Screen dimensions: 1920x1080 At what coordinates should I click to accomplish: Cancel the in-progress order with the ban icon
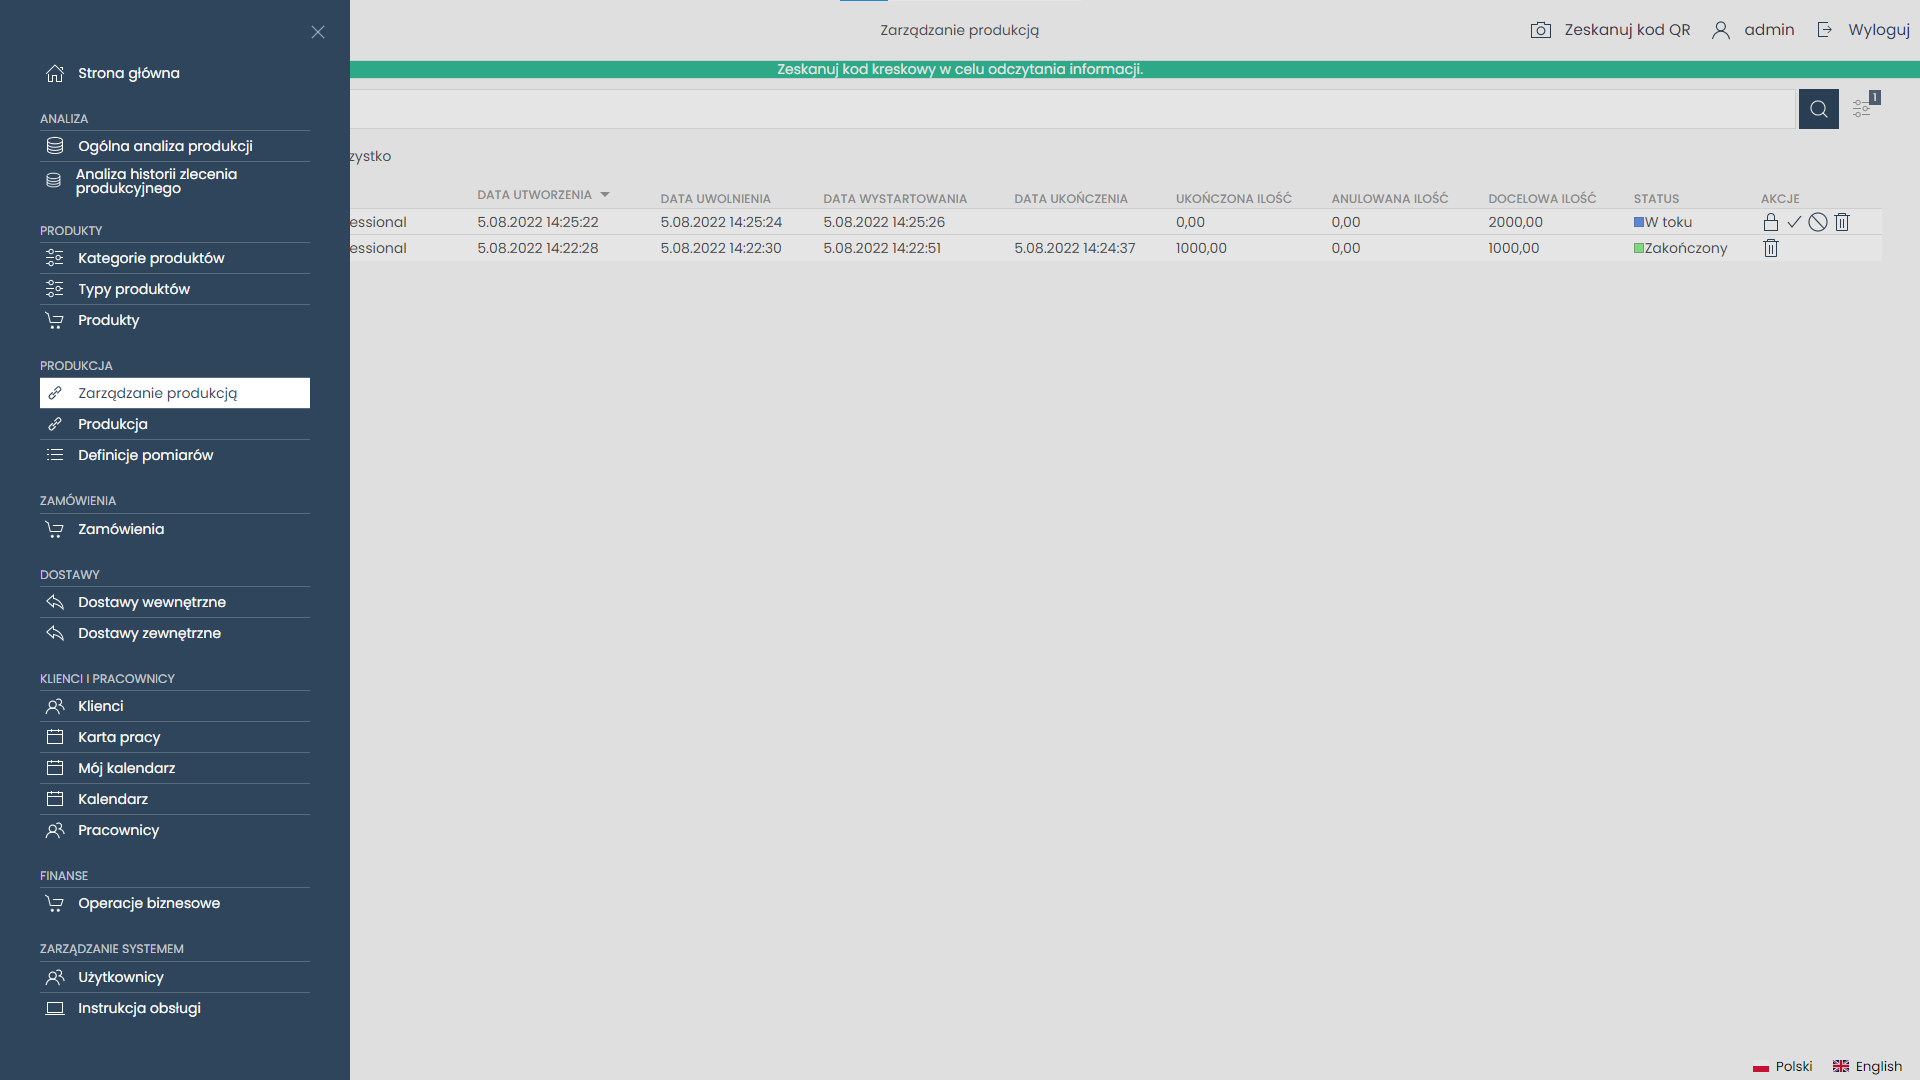[x=1818, y=222]
